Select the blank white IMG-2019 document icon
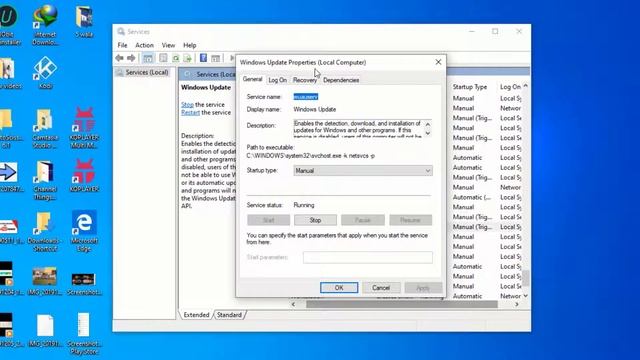640x360 pixels. tap(45, 330)
